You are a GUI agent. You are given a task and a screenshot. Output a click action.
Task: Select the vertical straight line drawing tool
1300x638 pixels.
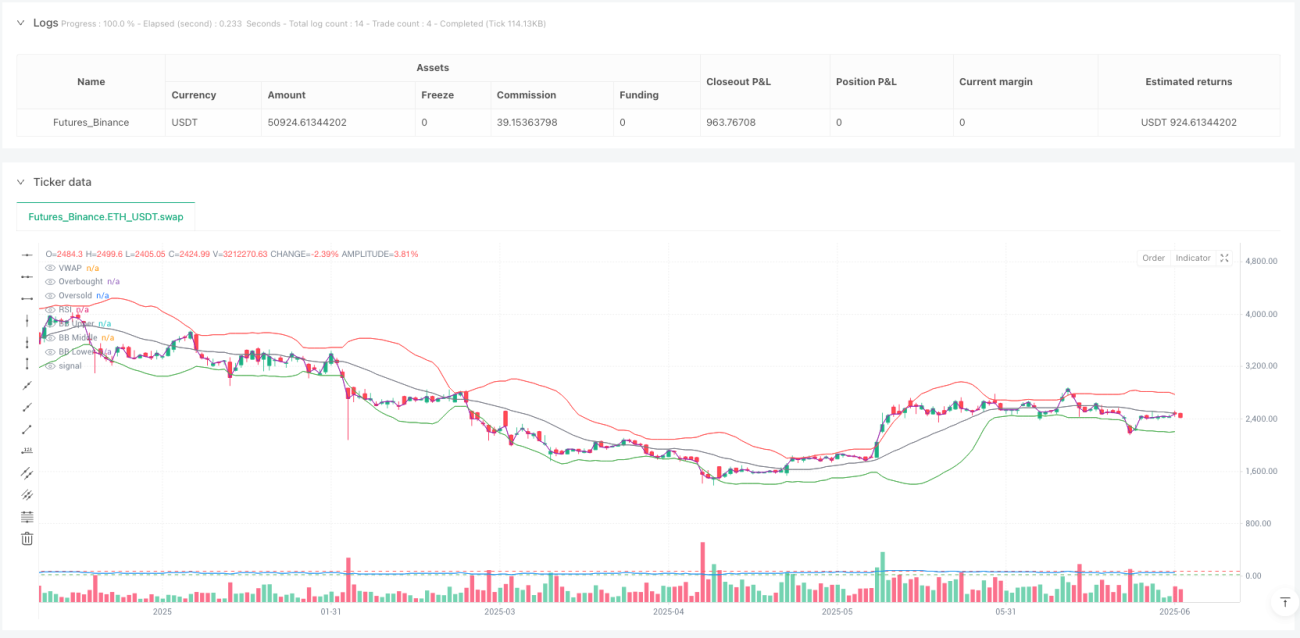pyautogui.click(x=27, y=320)
